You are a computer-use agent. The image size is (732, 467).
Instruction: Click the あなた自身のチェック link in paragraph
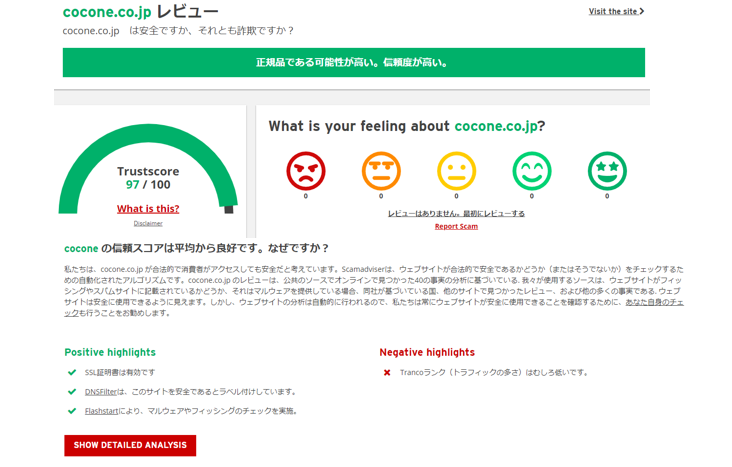click(x=655, y=302)
